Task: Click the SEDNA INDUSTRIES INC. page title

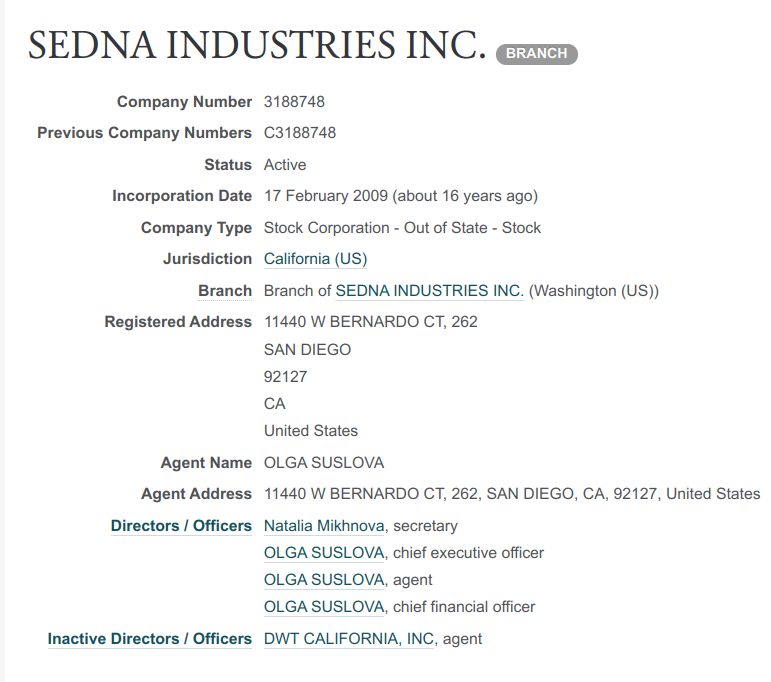Action: click(257, 45)
